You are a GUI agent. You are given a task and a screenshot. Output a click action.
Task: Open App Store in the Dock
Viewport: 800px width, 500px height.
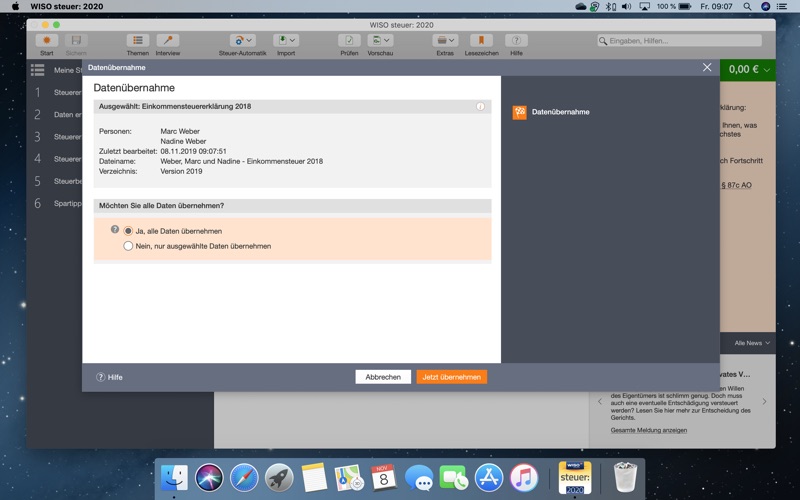pyautogui.click(x=489, y=478)
